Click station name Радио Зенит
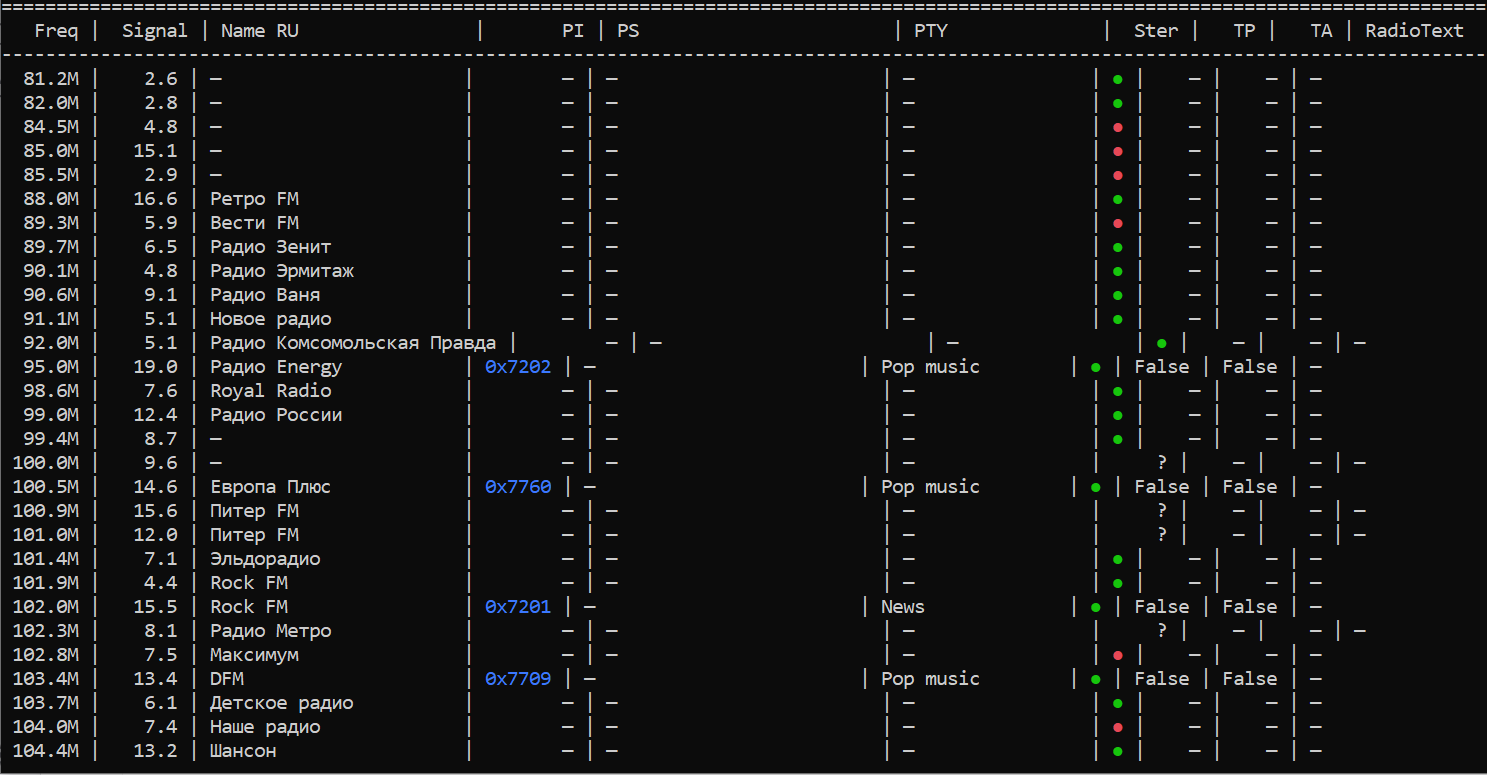Screen dimensions: 1487x775 pyautogui.click(x=271, y=247)
